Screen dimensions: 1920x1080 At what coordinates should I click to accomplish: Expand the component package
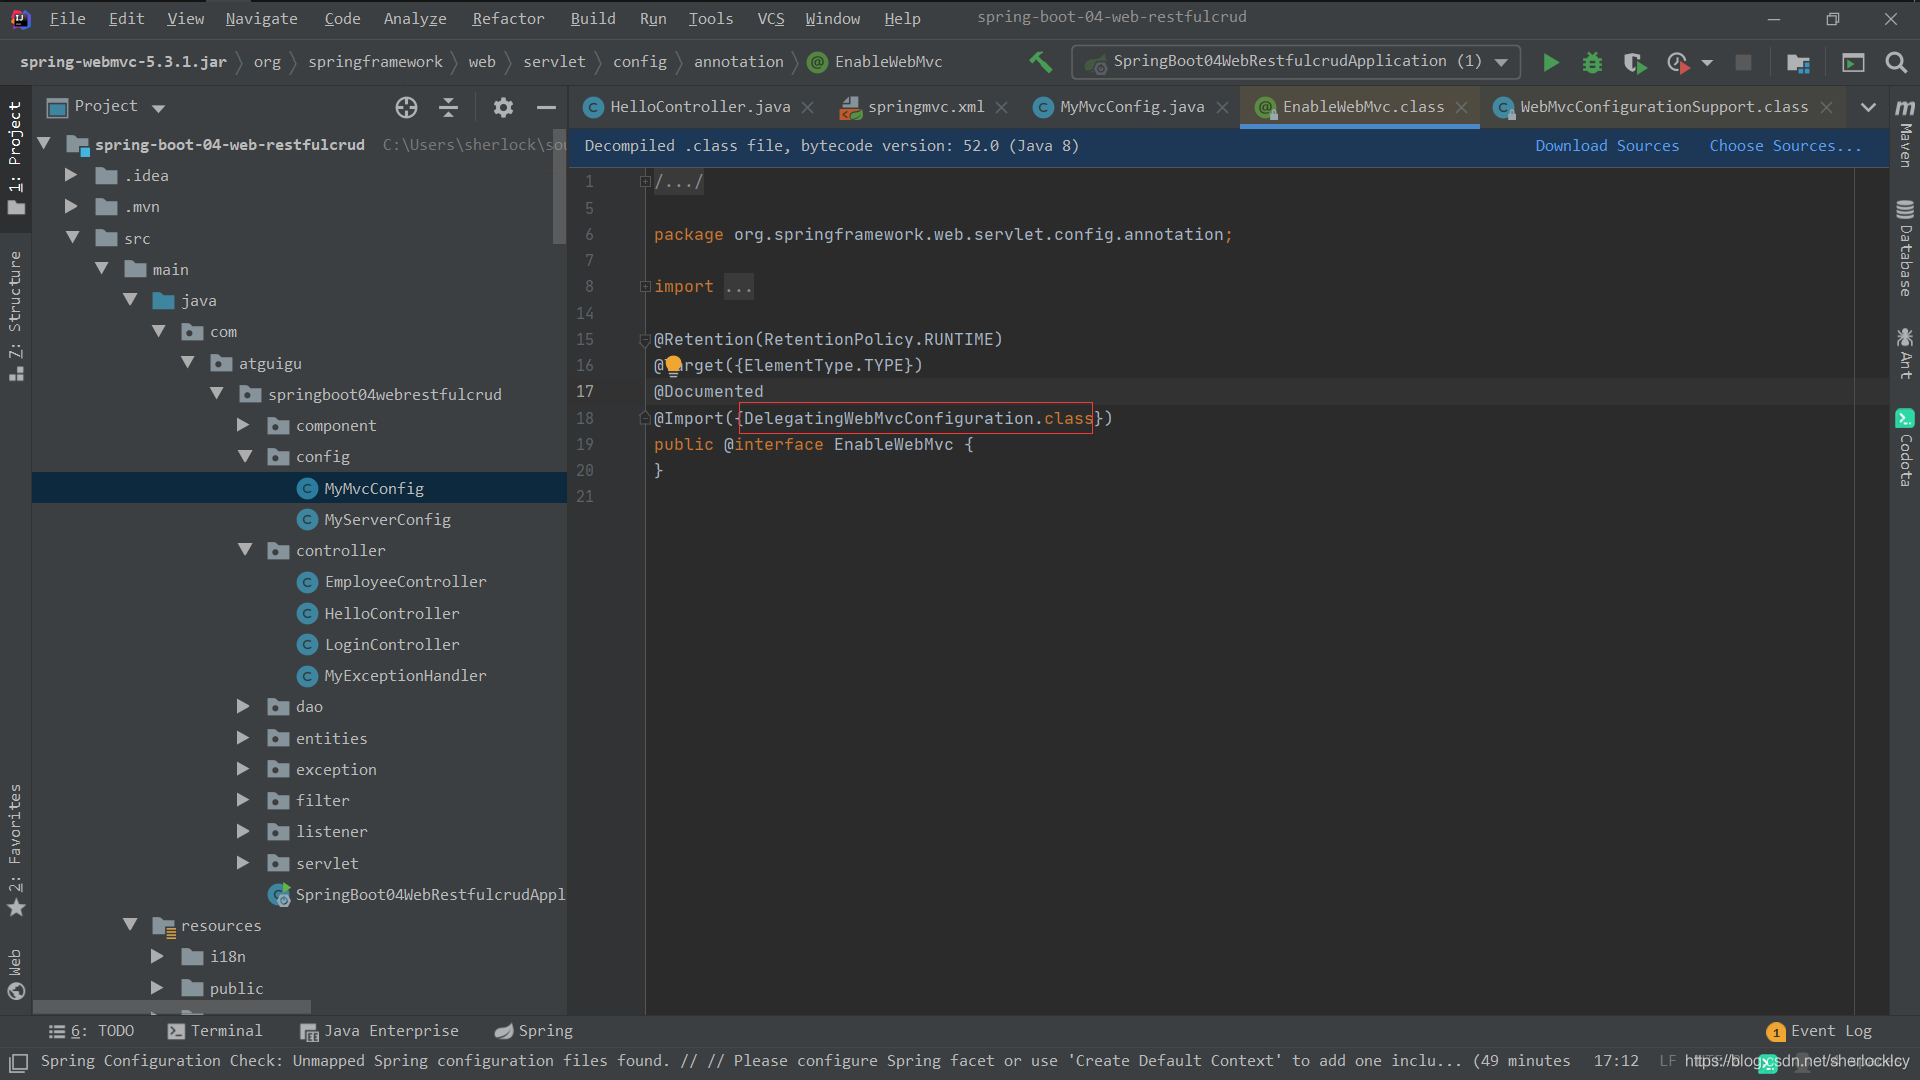(243, 425)
